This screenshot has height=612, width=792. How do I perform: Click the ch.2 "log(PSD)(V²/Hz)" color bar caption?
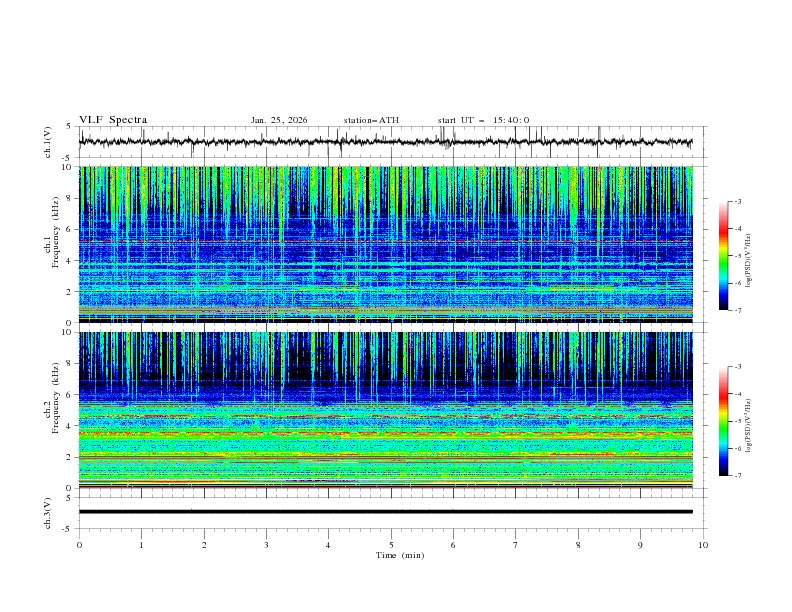(x=749, y=425)
